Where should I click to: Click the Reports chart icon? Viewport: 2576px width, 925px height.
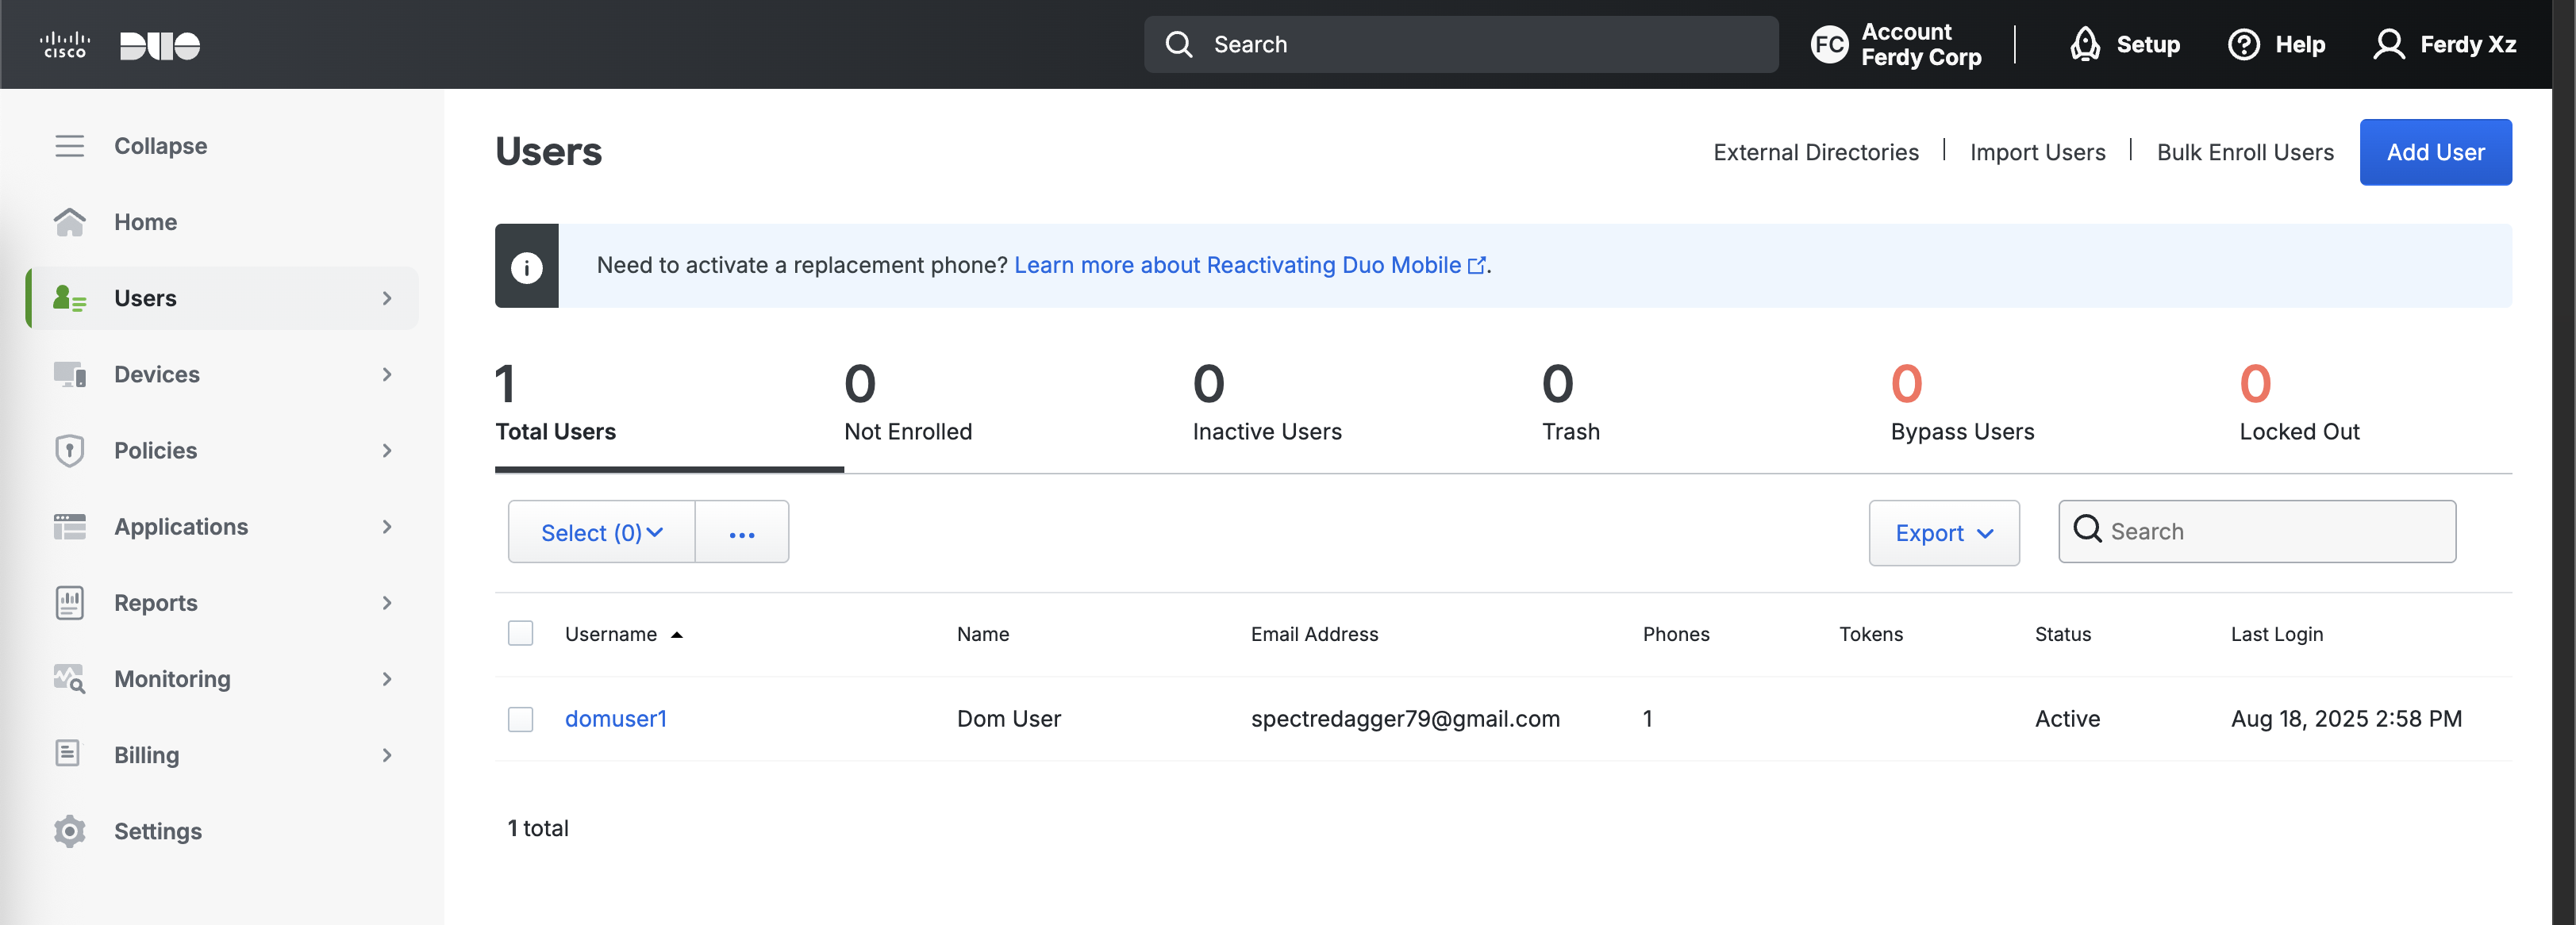(x=69, y=603)
